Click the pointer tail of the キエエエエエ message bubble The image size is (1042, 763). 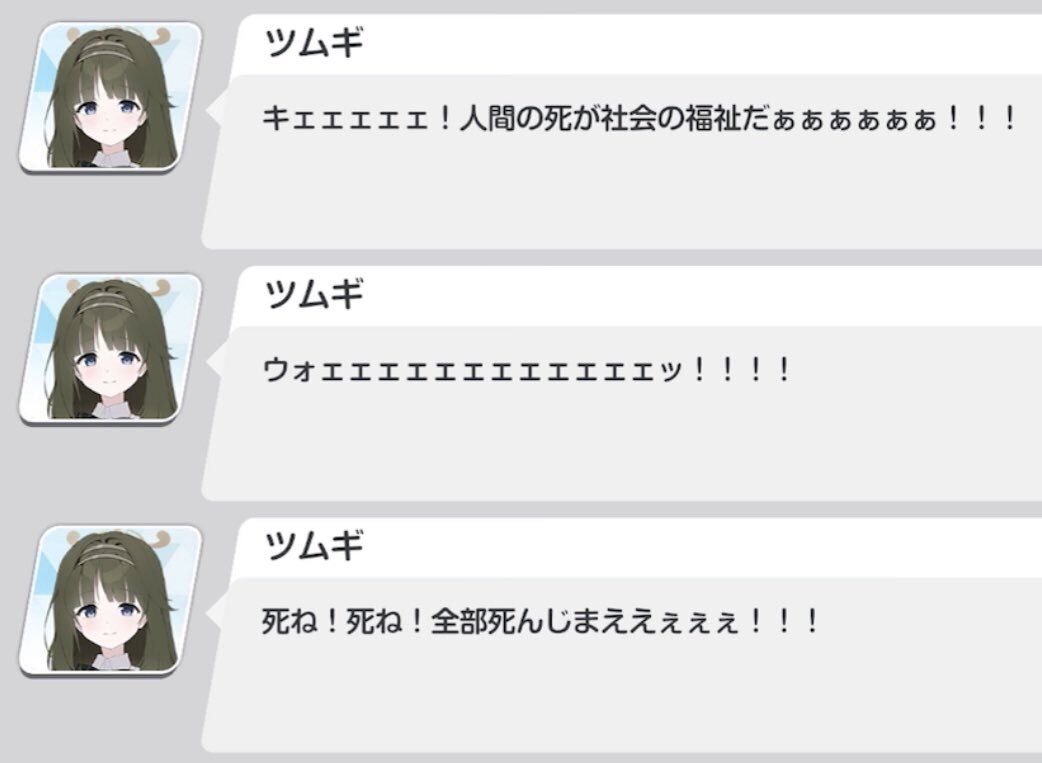coord(215,110)
